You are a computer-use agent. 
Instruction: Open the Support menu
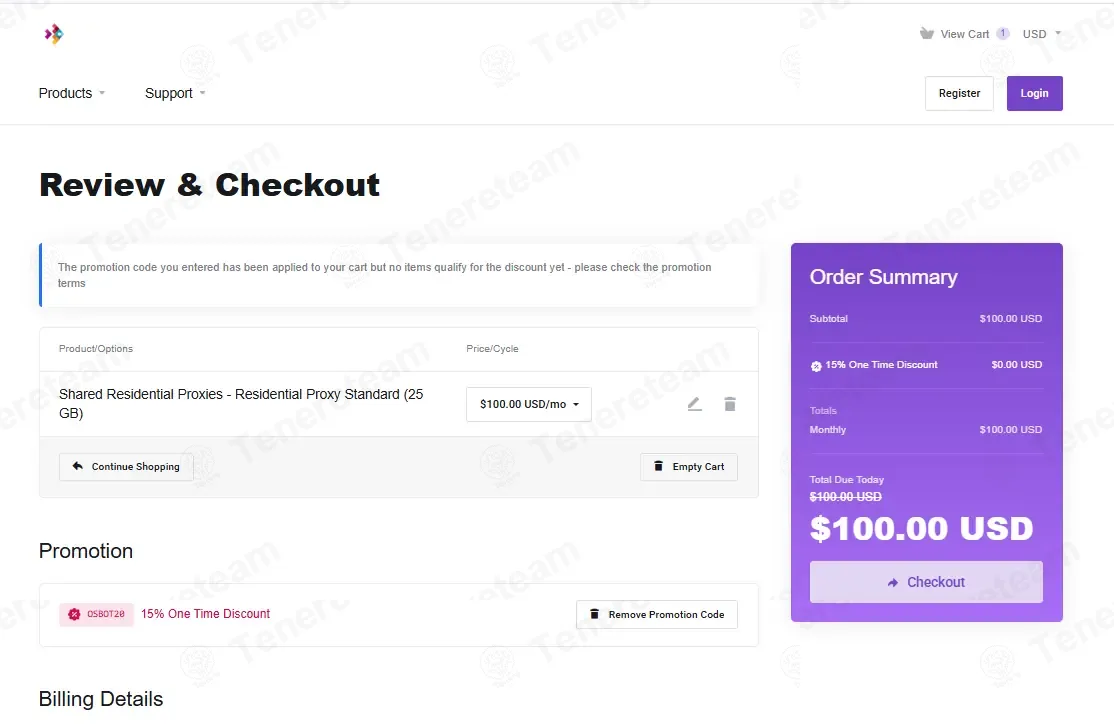click(175, 93)
